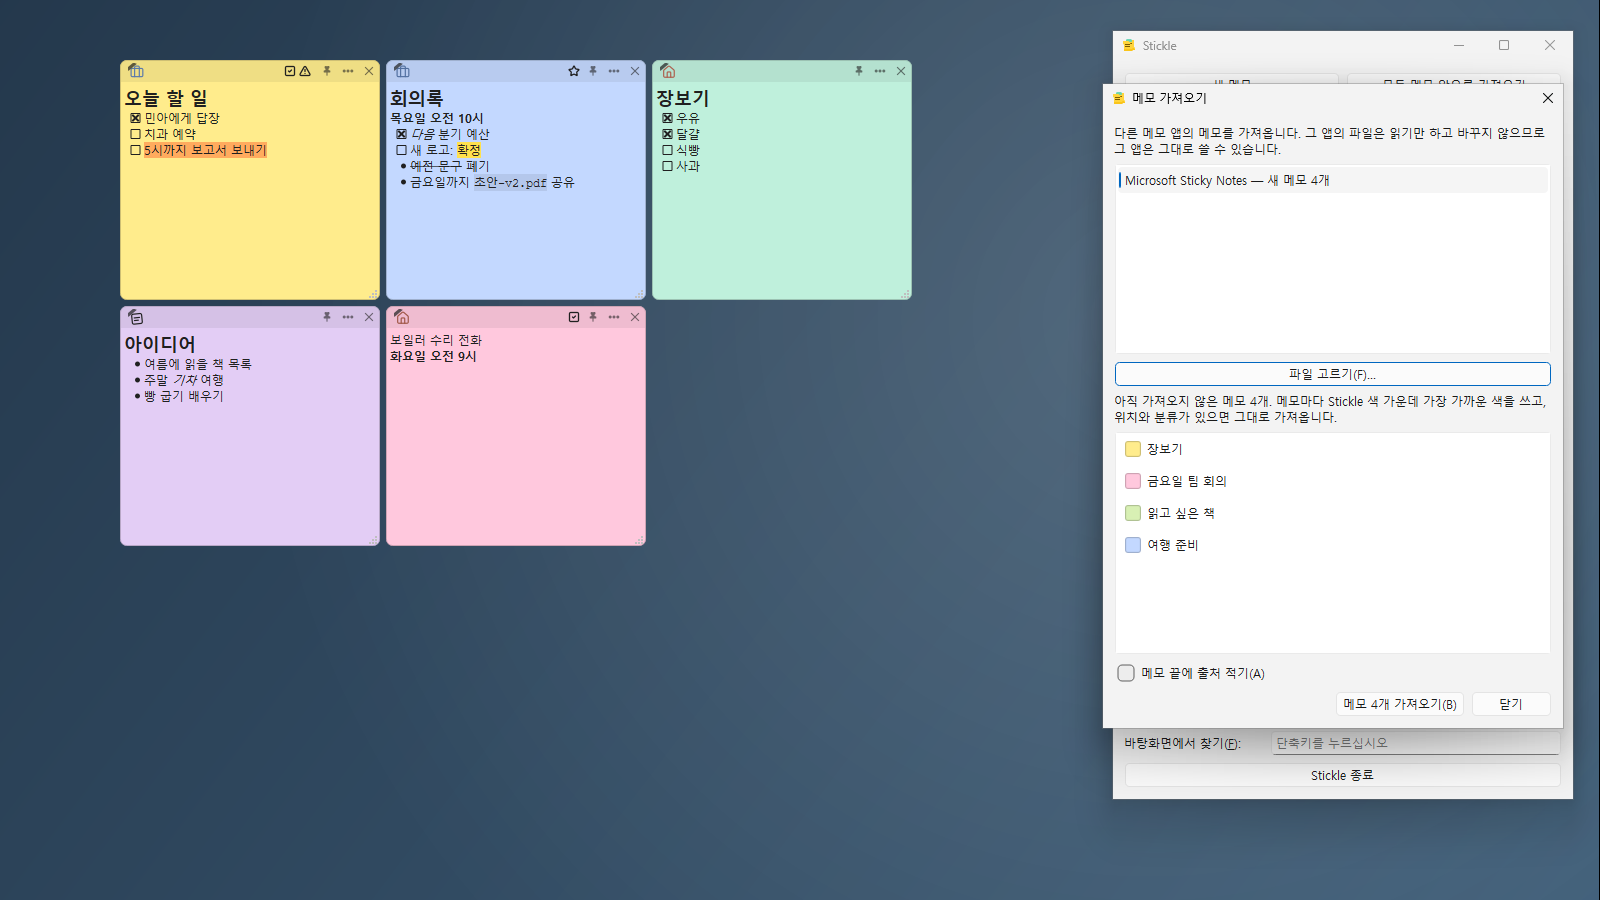1600x900 pixels.
Task: Select 읽고 싶은 책 in the import list
Action: (x=1332, y=513)
